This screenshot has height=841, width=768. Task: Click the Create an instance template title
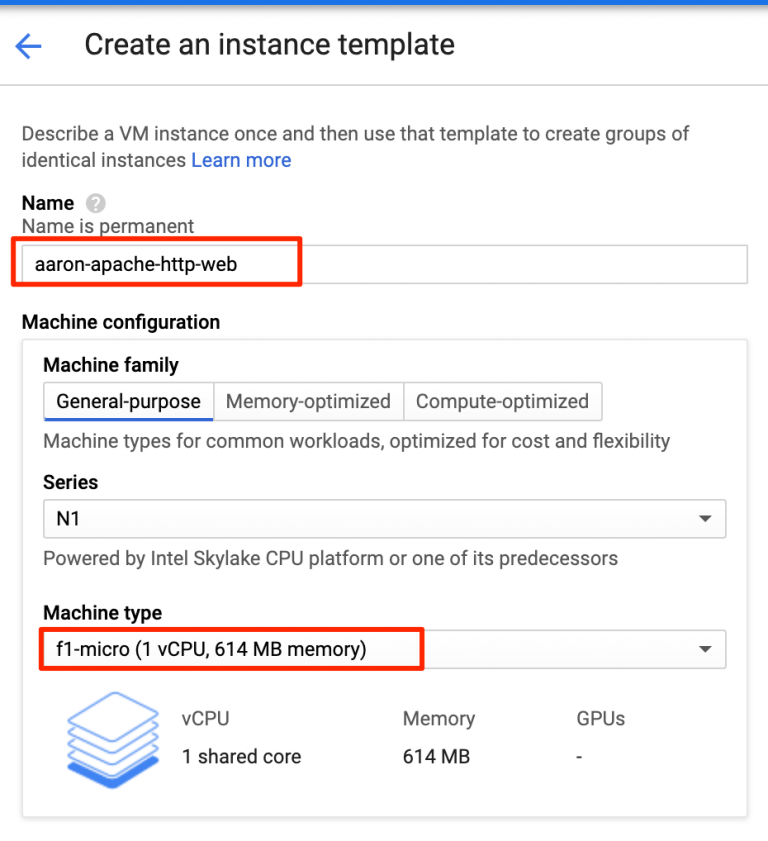coord(269,45)
